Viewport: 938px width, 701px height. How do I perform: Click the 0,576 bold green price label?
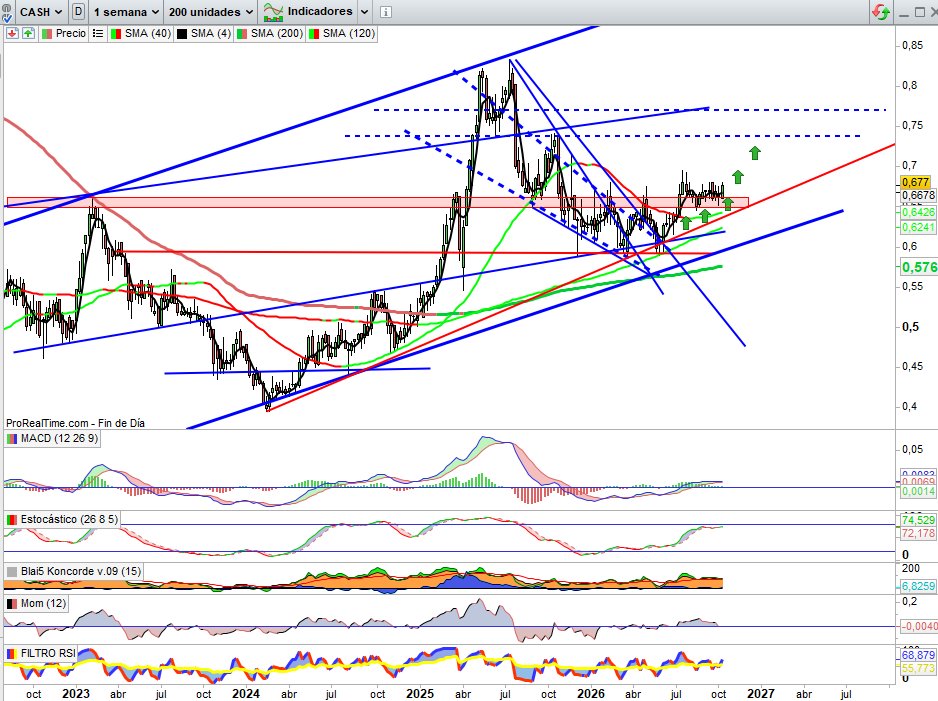tap(919, 267)
